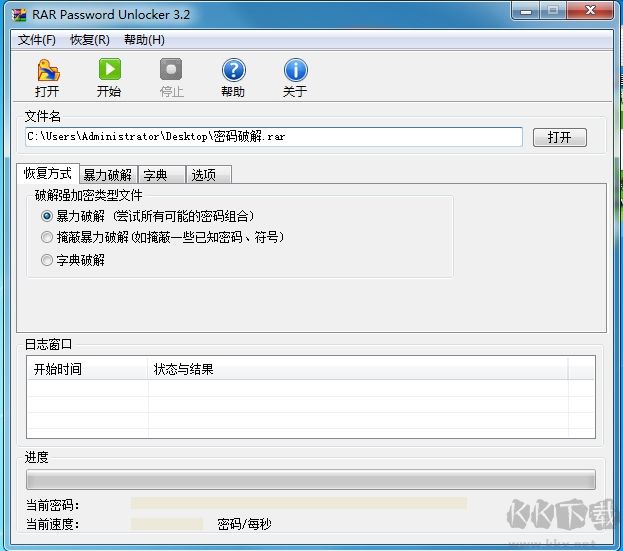Click the RAR Password Unlocker title bar icon
623x551 pixels.
[x=19, y=15]
